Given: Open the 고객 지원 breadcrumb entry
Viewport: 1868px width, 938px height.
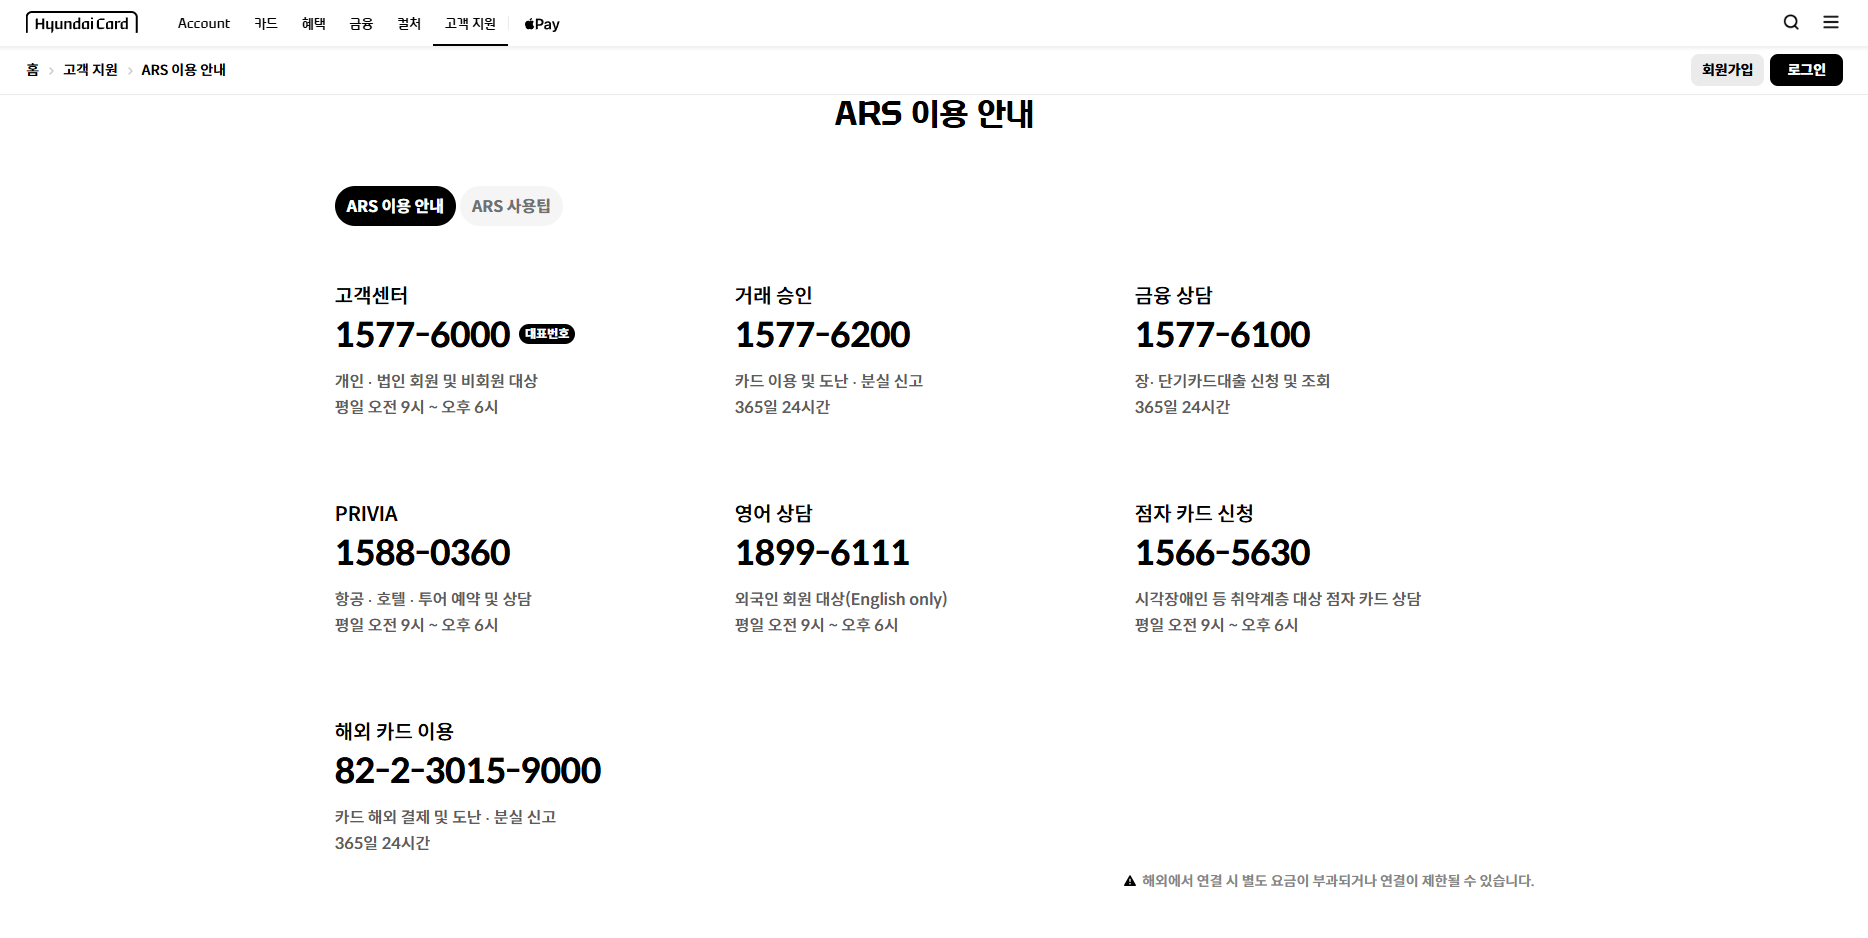Looking at the screenshot, I should click(x=89, y=69).
